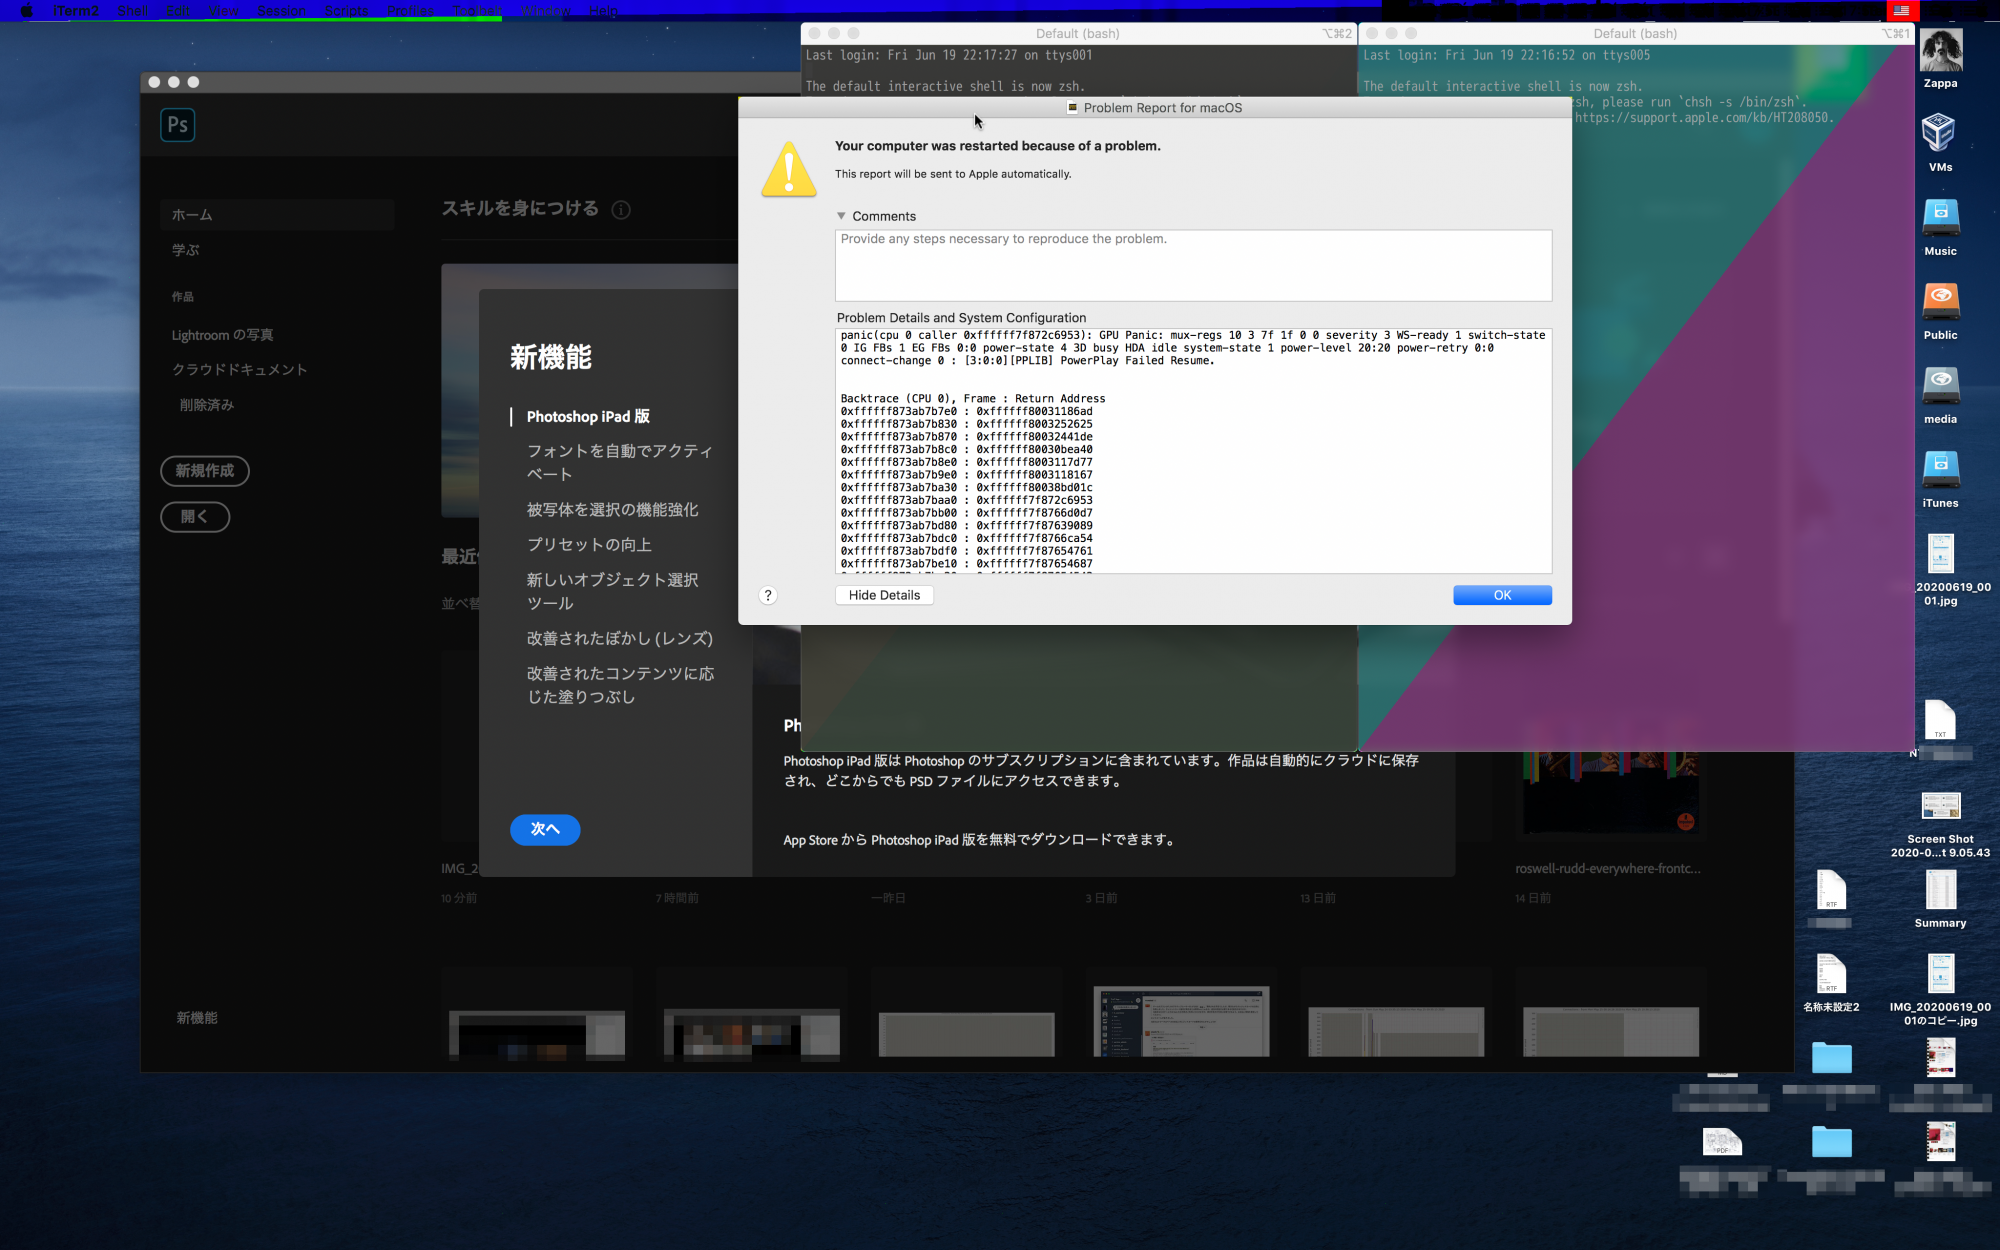Viewport: 2000px width, 1250px height.
Task: Open クラウドドキュメント in sidebar
Action: click(240, 370)
